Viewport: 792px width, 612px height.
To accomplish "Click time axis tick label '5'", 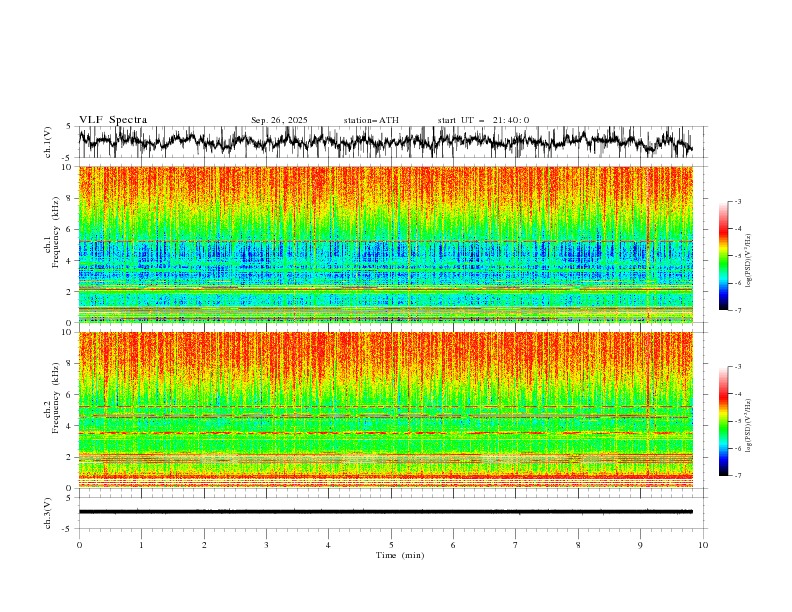I will [x=391, y=545].
